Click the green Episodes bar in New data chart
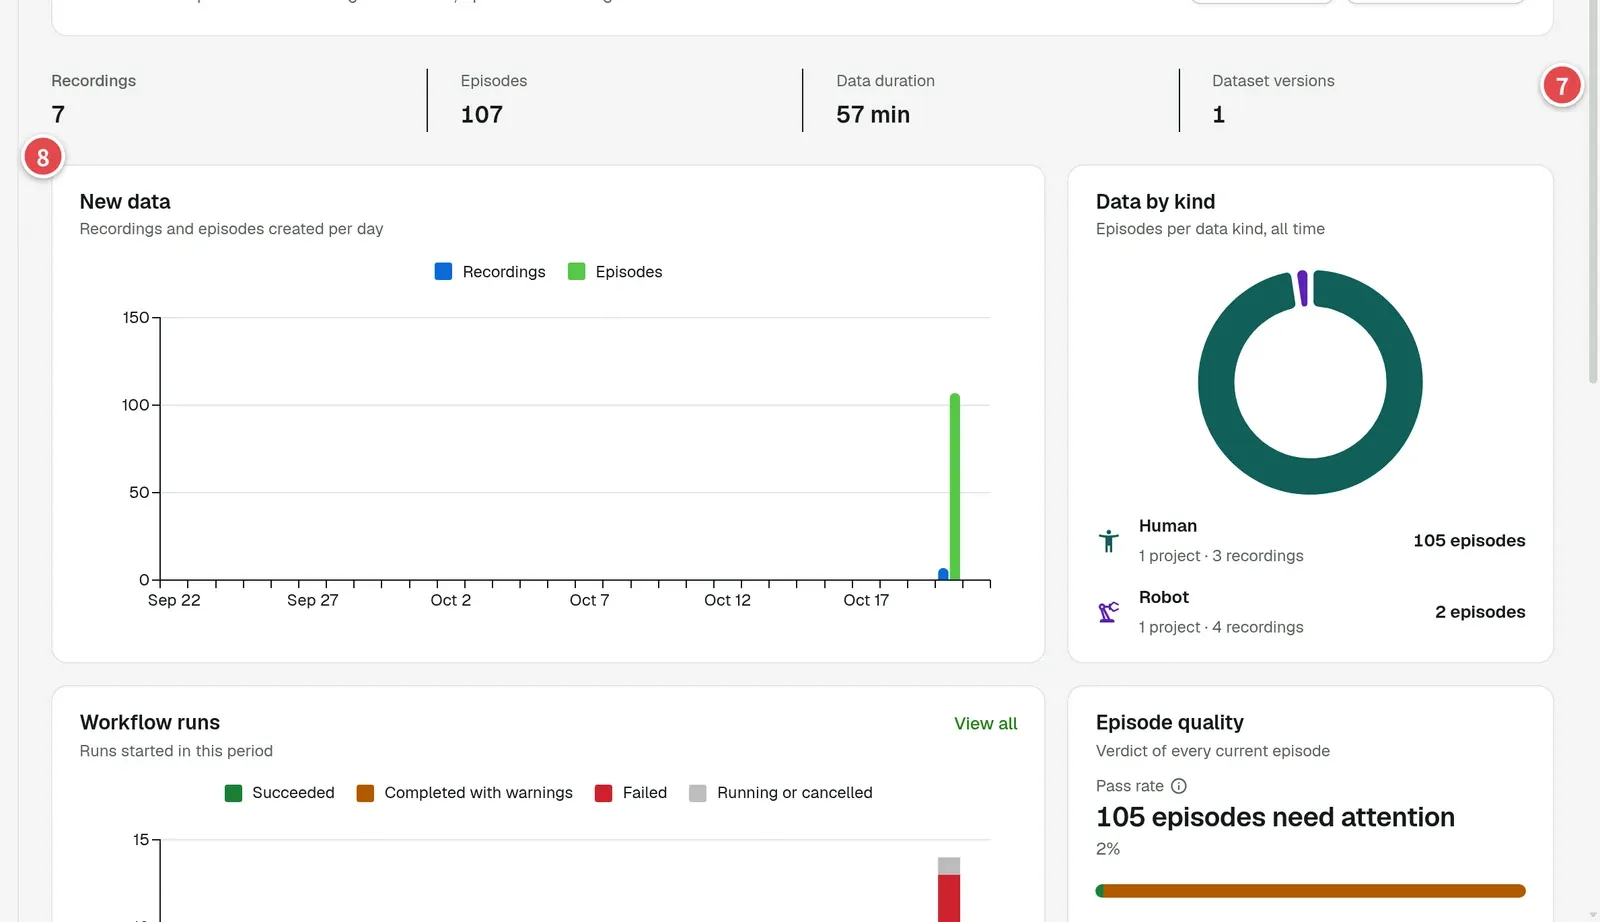 pyautogui.click(x=955, y=486)
